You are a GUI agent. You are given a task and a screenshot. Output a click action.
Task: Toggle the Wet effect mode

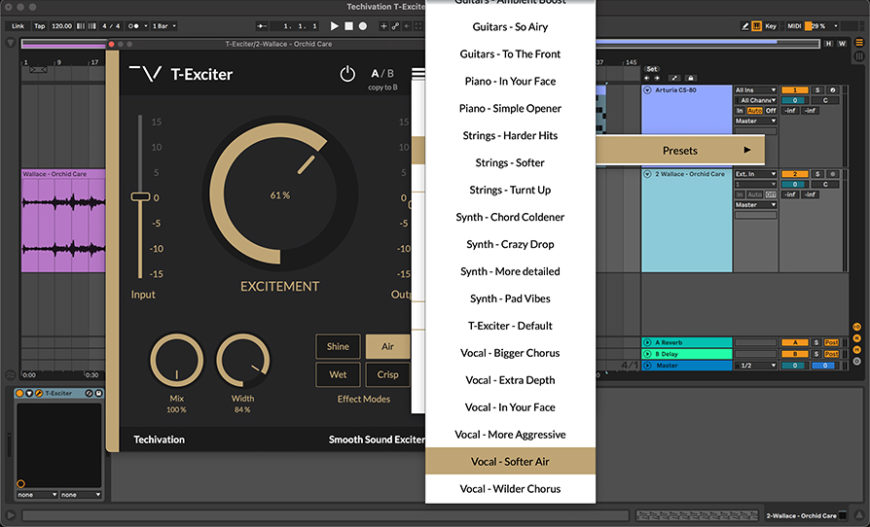click(x=338, y=374)
